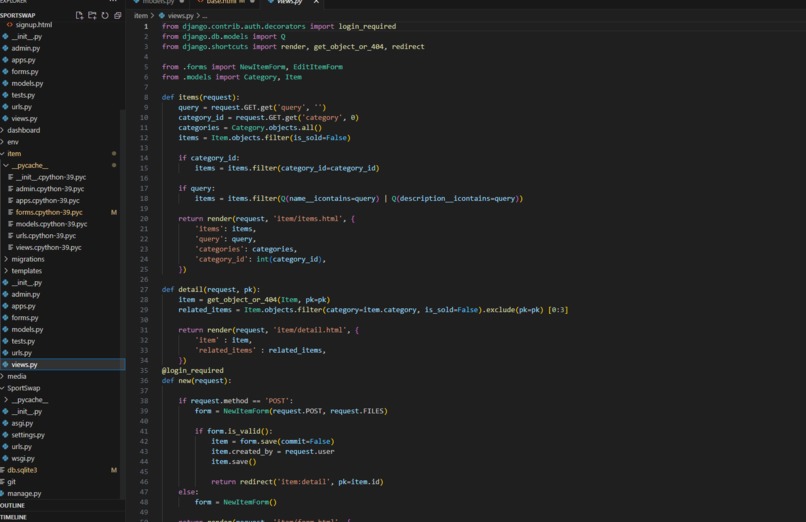Collapse the item folder
Screen dimensions: 806x522
pyautogui.click(x=14, y=154)
